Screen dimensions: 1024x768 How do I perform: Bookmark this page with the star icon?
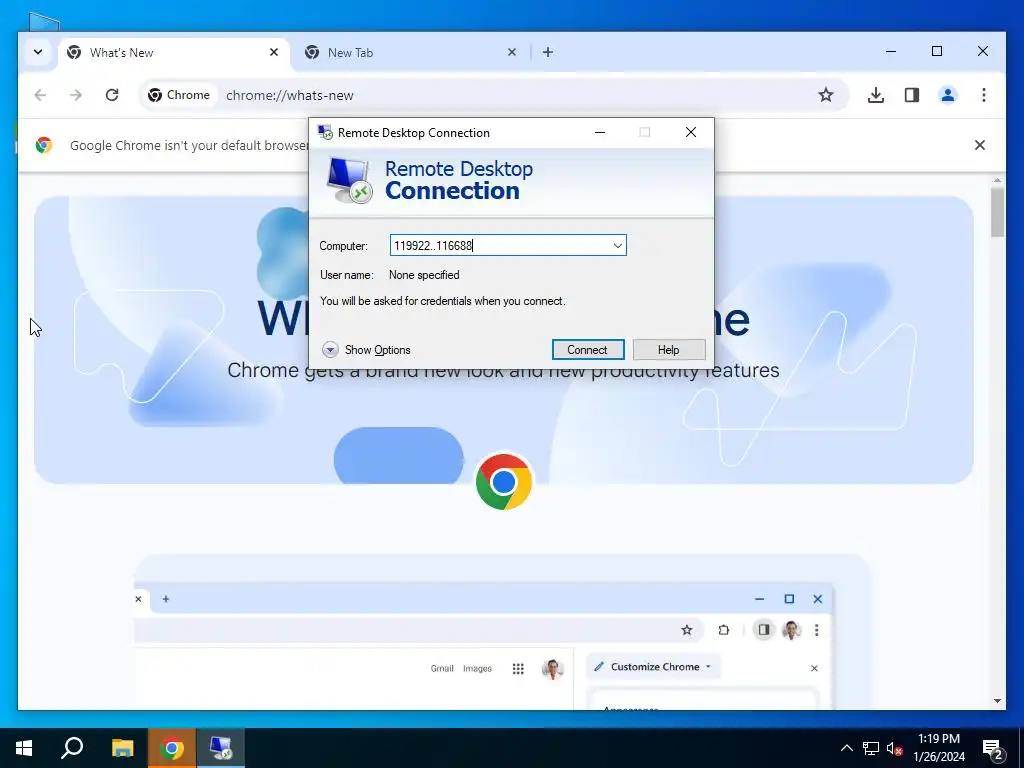pyautogui.click(x=825, y=95)
